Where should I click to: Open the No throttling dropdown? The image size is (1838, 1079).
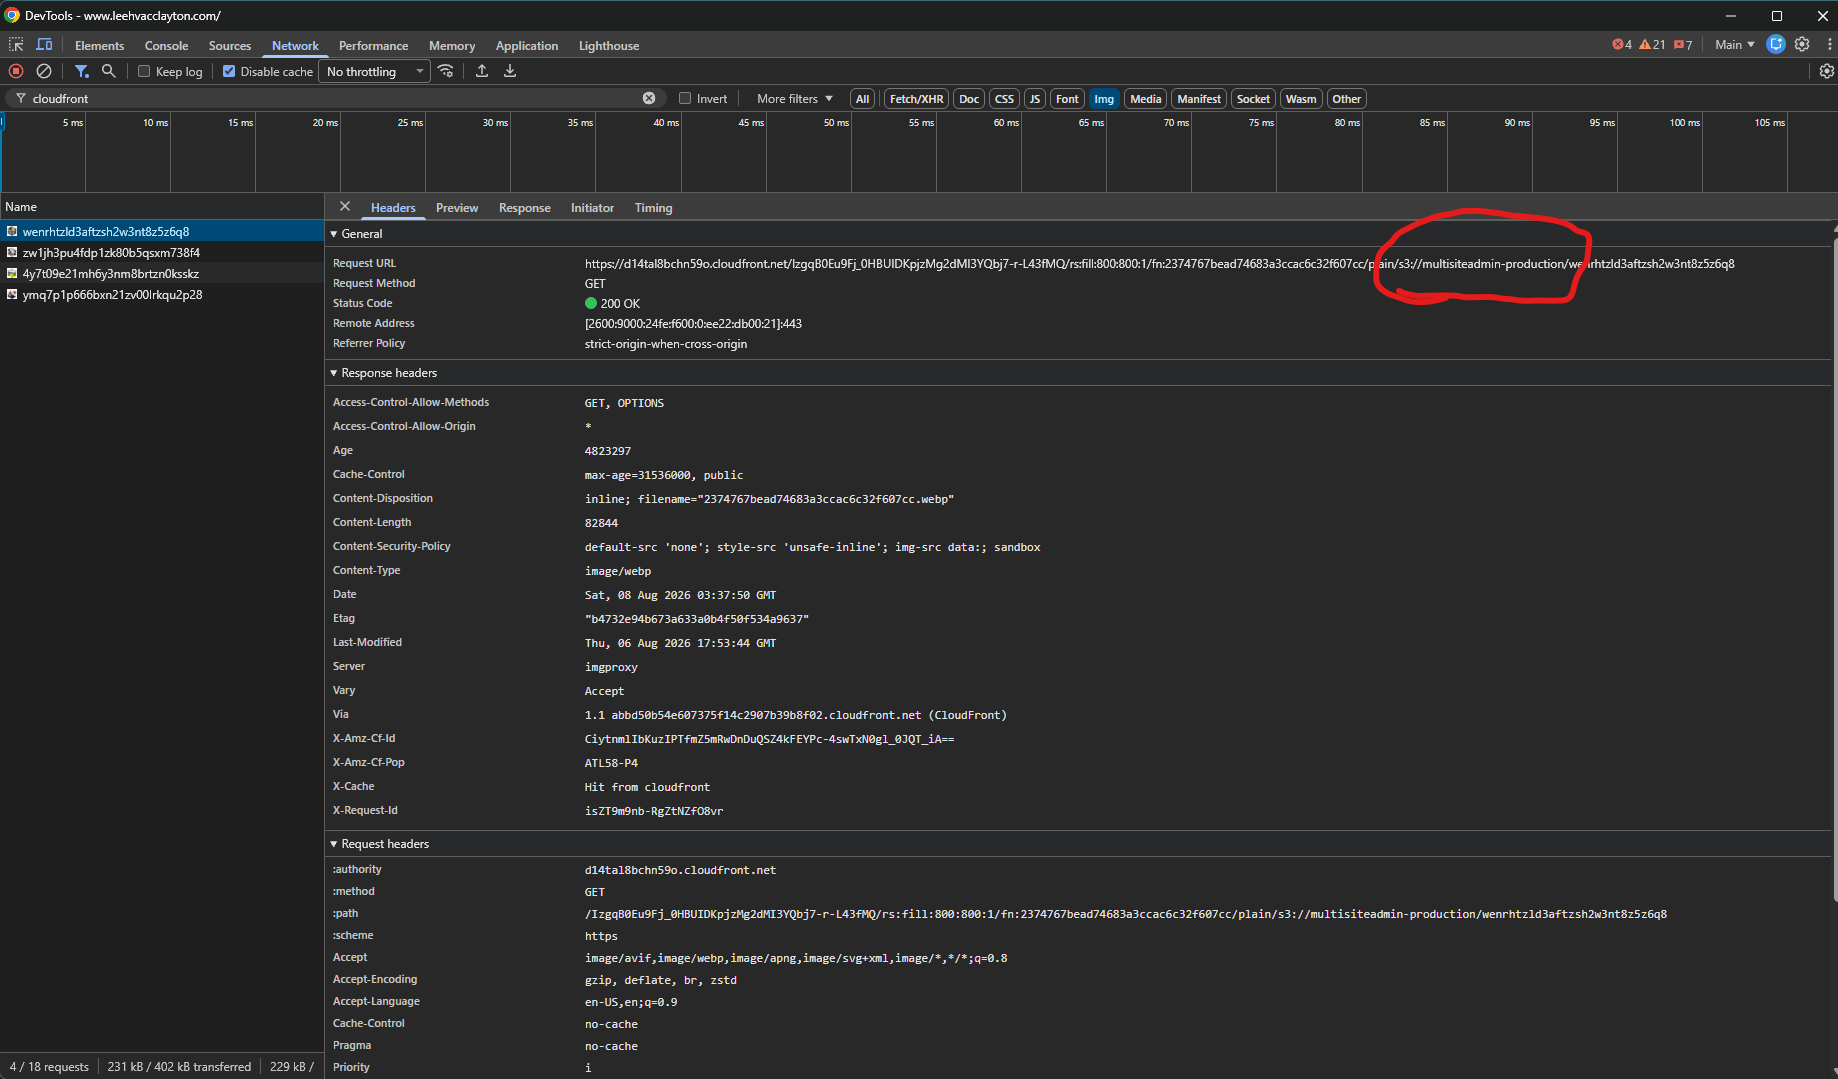pos(374,71)
